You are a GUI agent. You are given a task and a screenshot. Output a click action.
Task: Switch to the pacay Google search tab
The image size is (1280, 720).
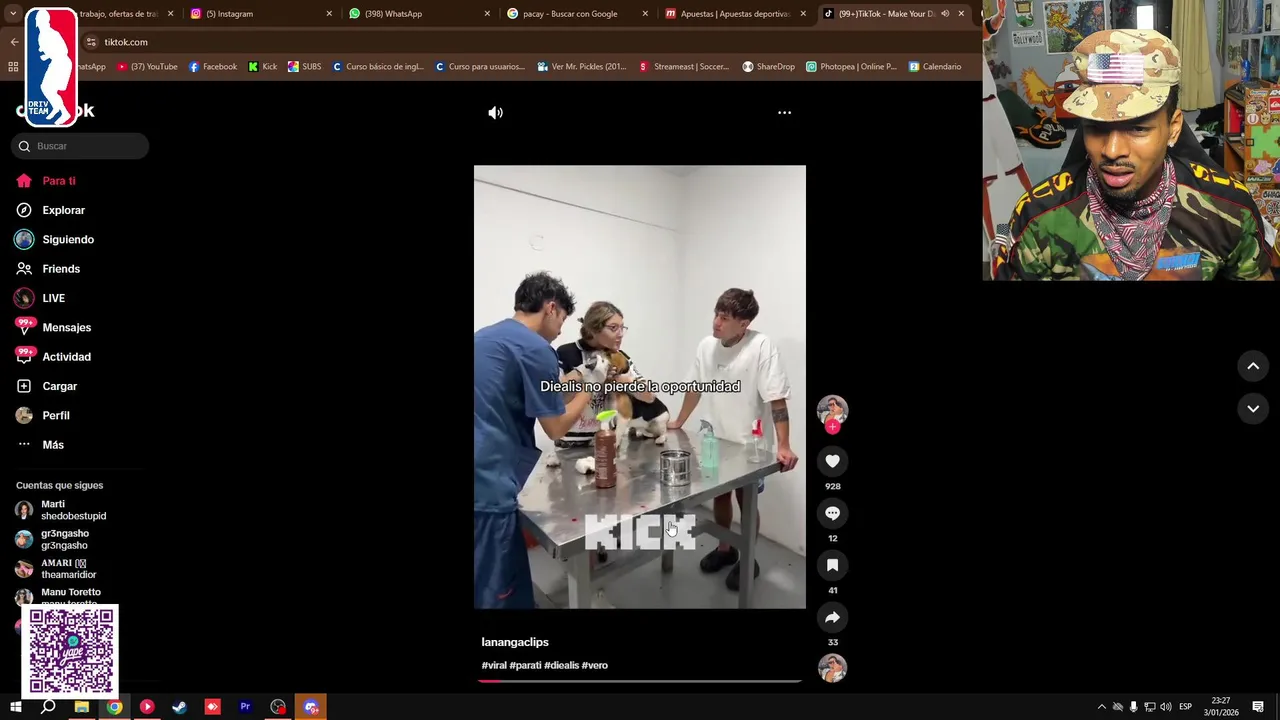point(577,14)
